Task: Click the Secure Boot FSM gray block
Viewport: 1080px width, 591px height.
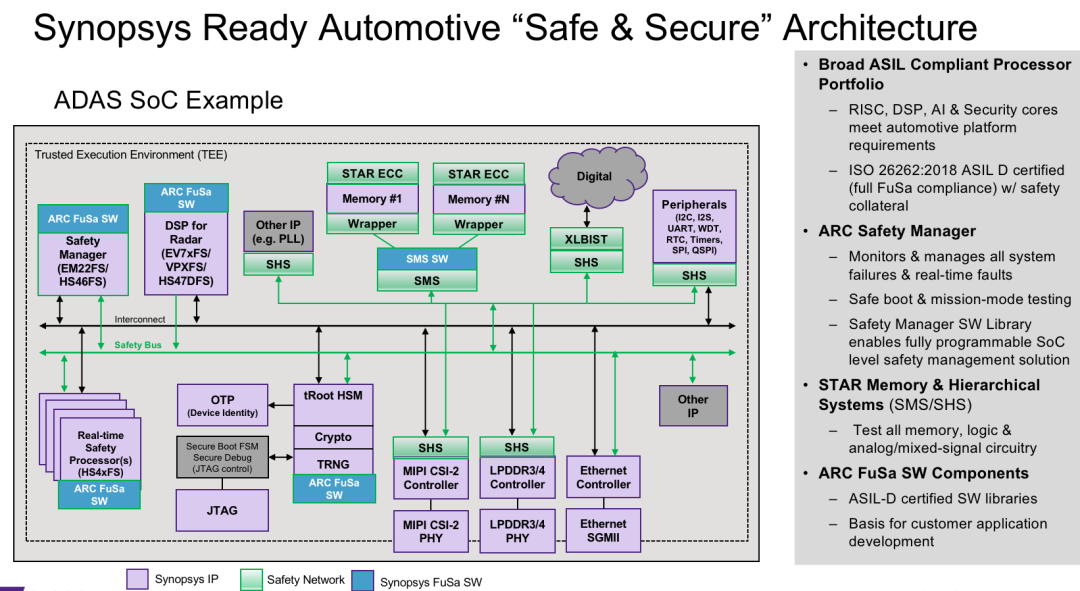Action: [222, 457]
